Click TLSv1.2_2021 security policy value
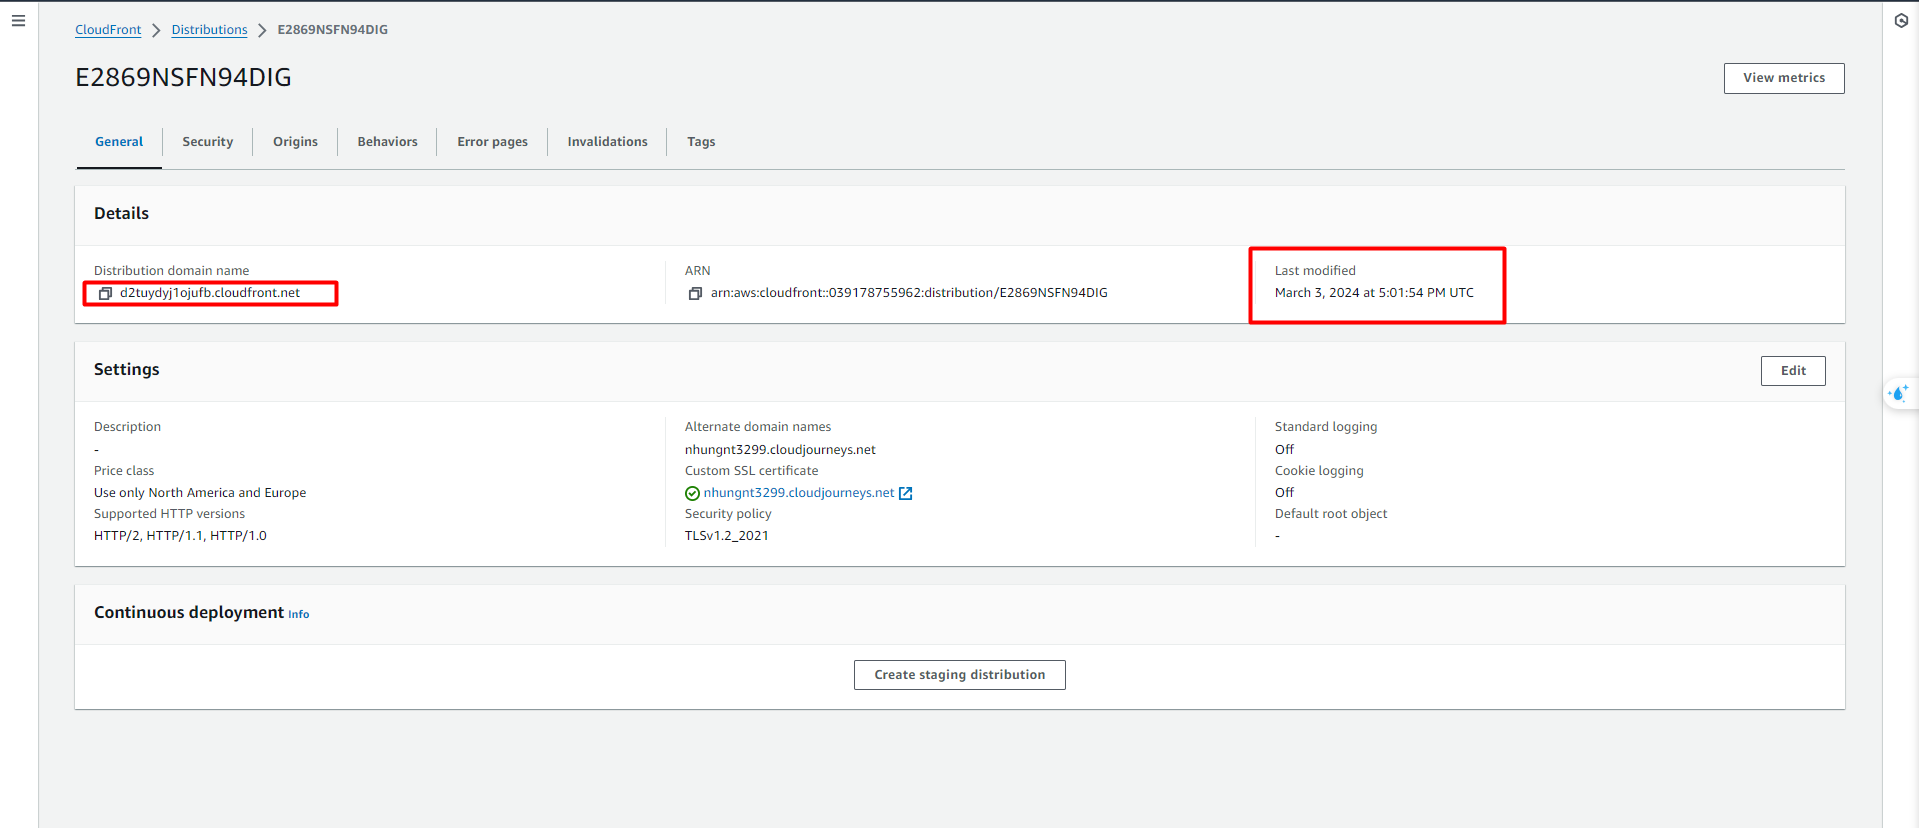Image resolution: width=1919 pixels, height=828 pixels. click(727, 536)
